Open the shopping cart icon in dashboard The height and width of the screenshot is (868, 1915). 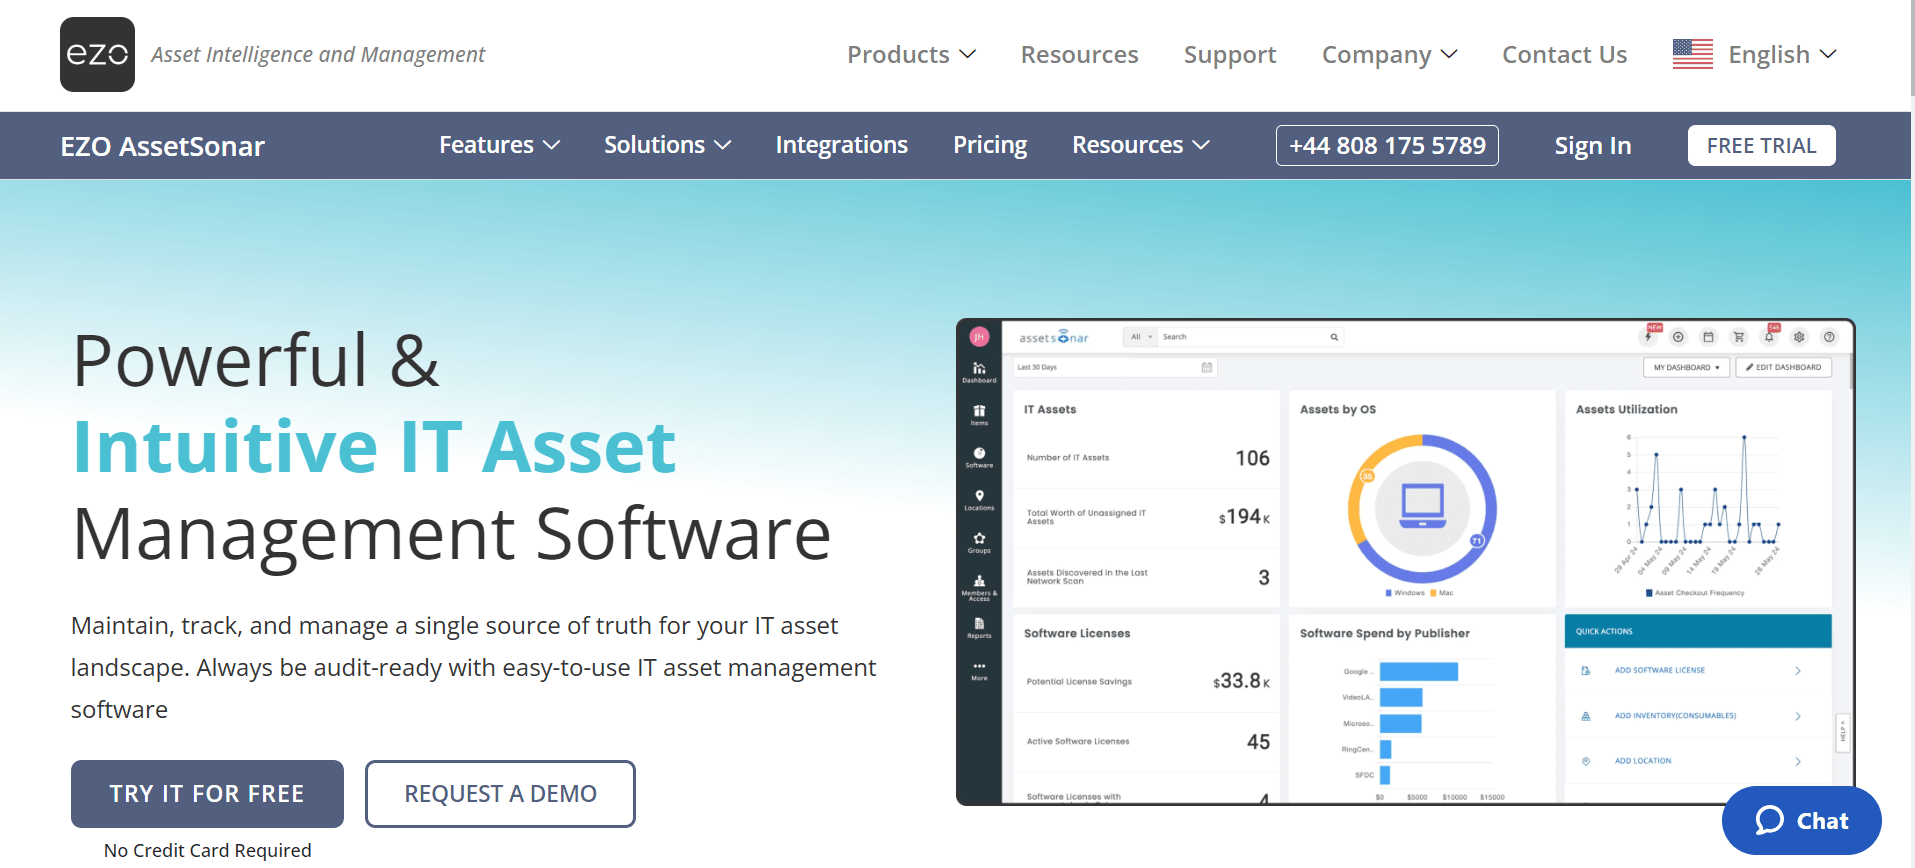click(x=1738, y=337)
